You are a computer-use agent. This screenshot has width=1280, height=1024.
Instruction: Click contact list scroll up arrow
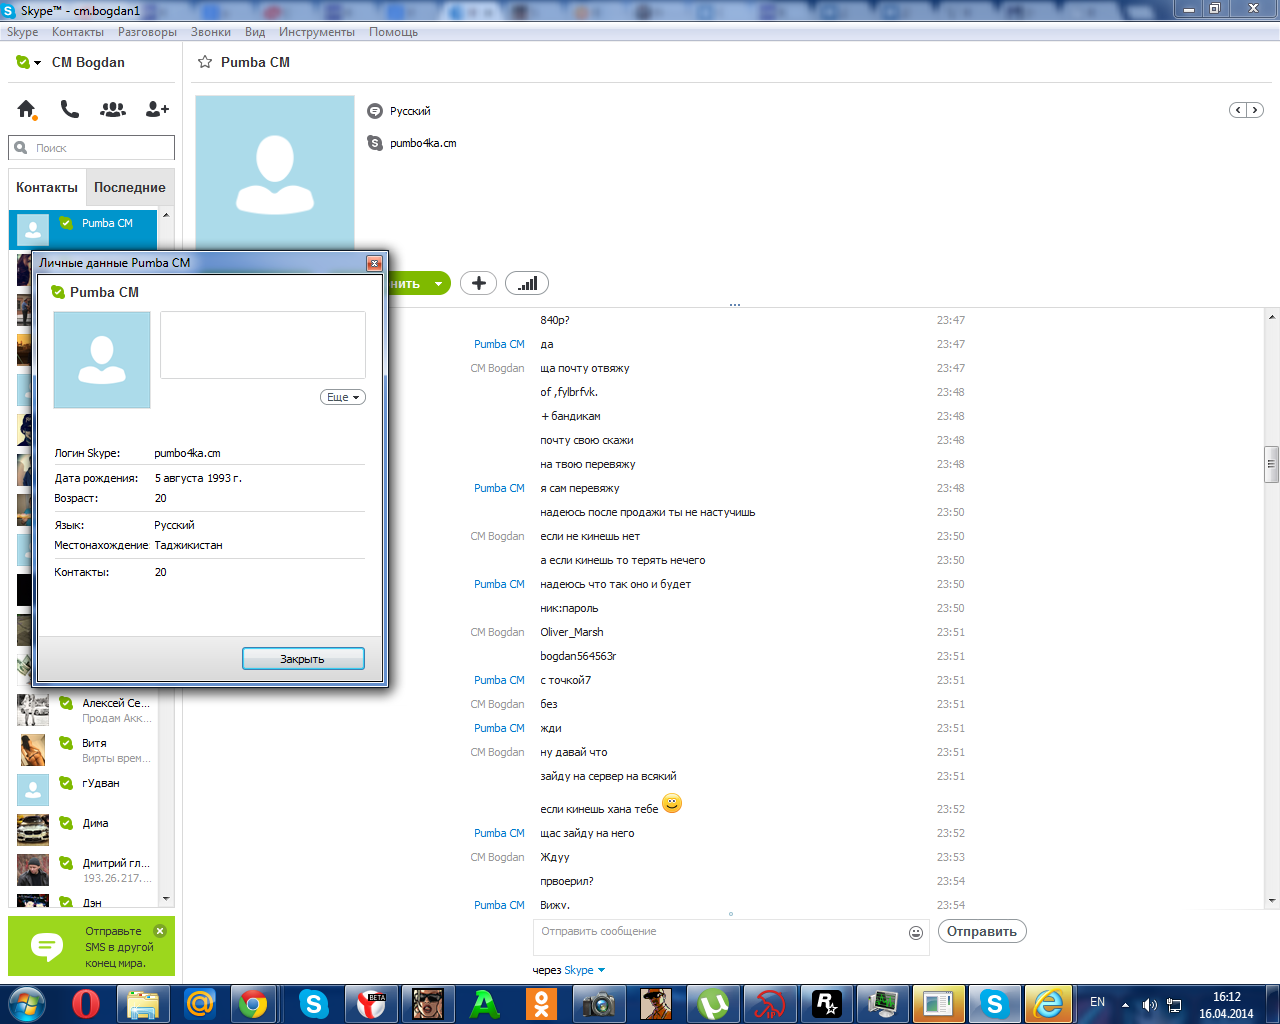coord(166,215)
